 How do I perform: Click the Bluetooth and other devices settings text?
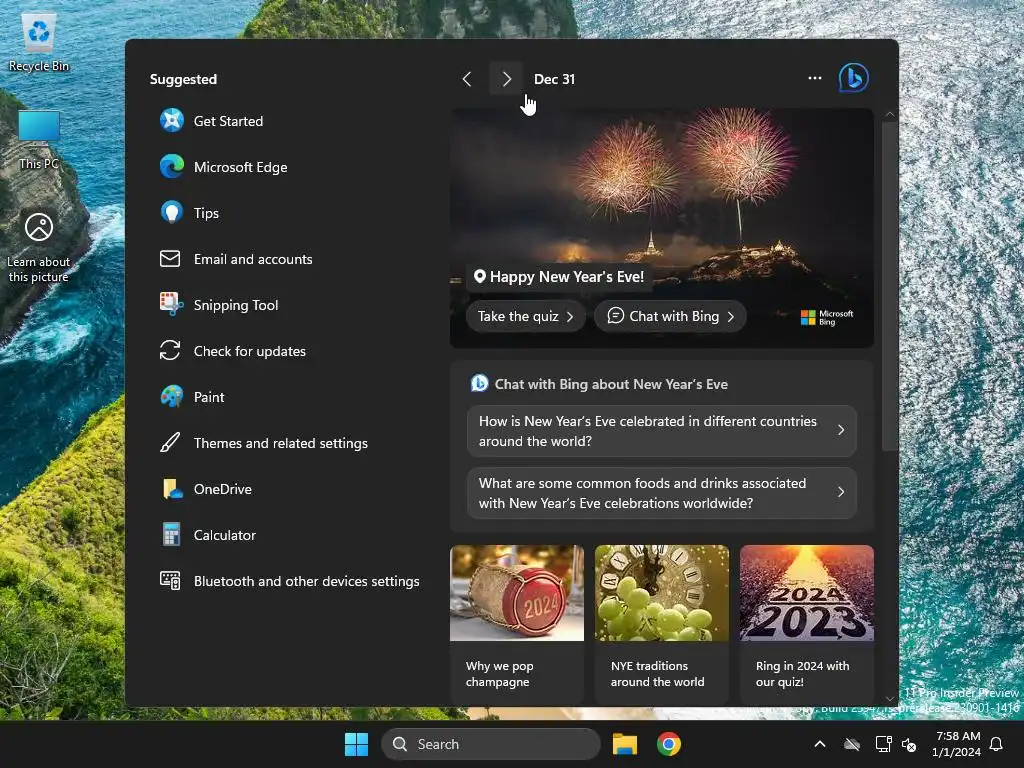[306, 581]
